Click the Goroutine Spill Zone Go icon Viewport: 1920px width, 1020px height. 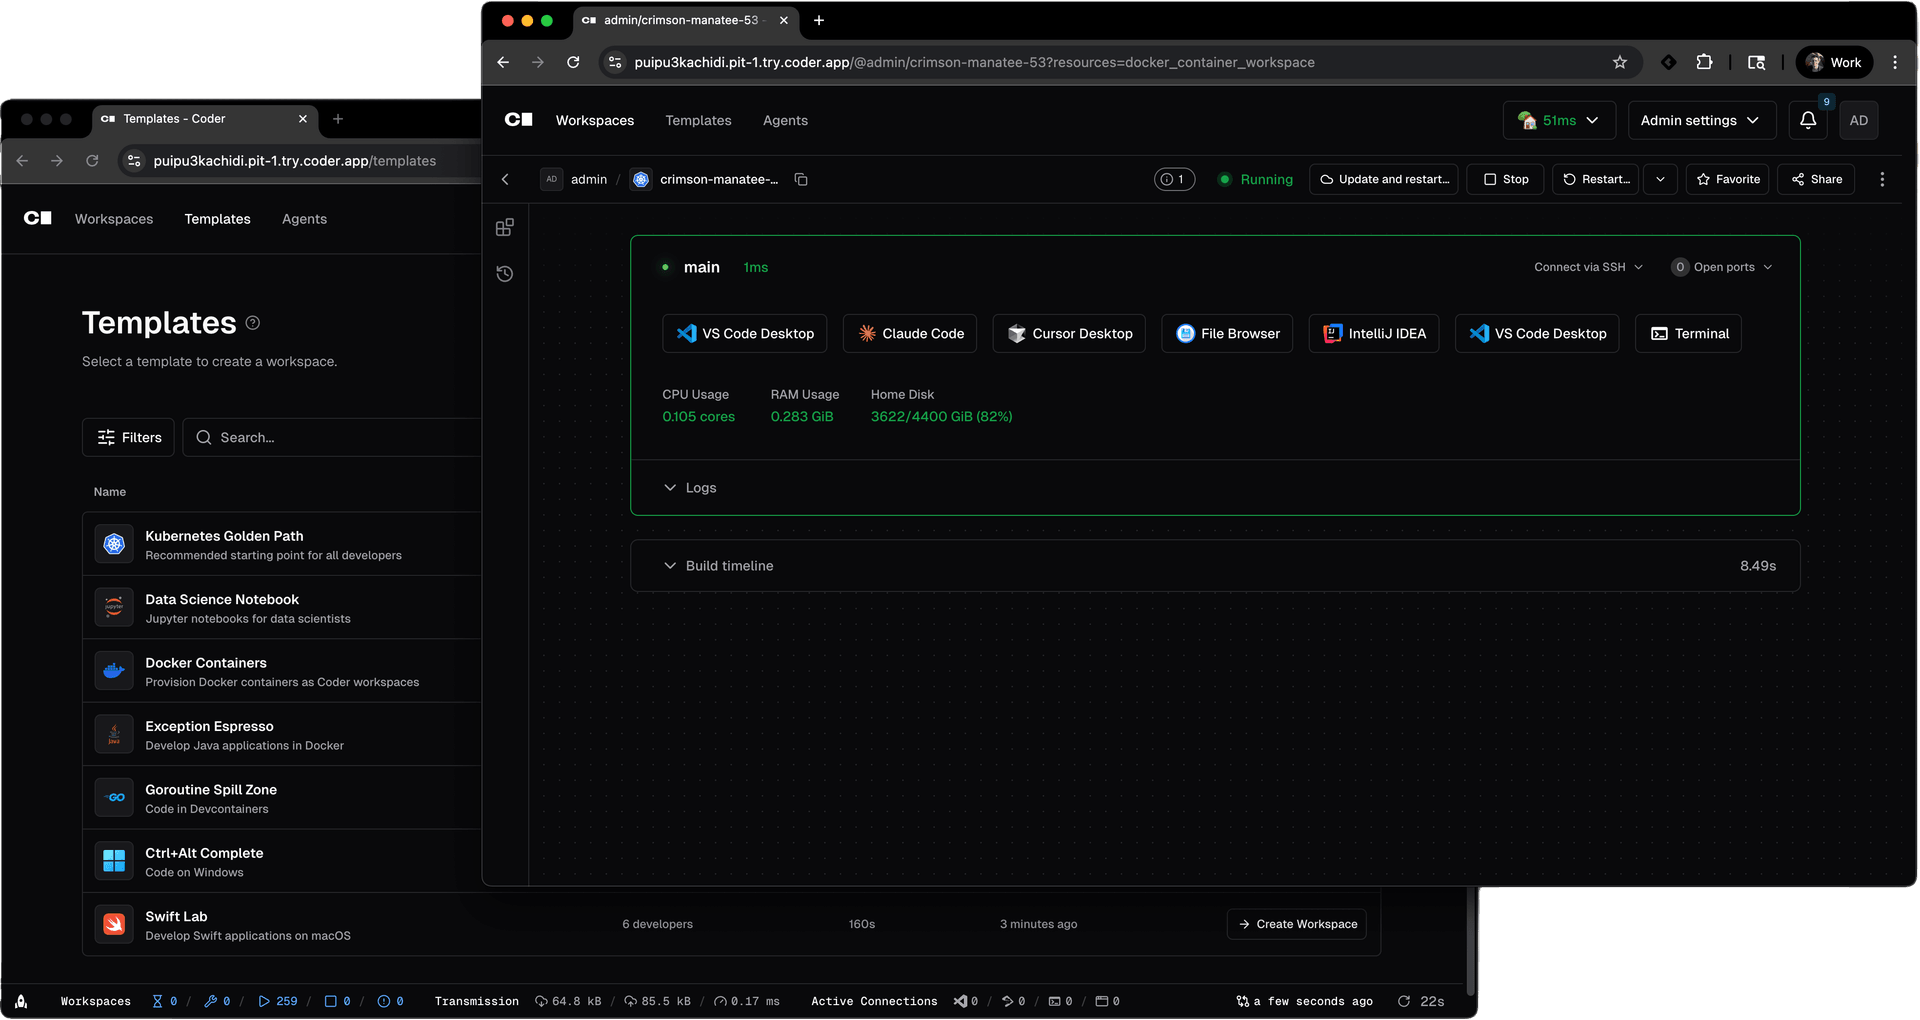114,797
